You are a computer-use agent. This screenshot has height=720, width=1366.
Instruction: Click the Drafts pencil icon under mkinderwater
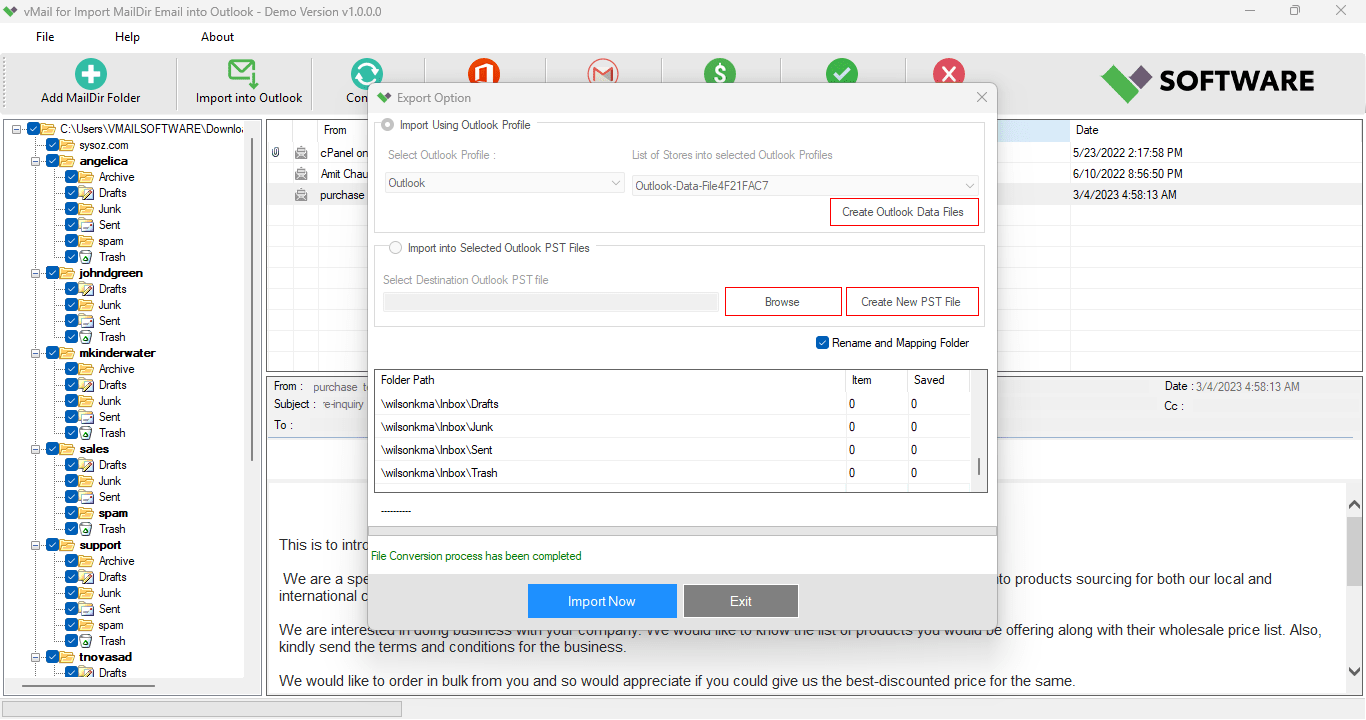pos(87,385)
